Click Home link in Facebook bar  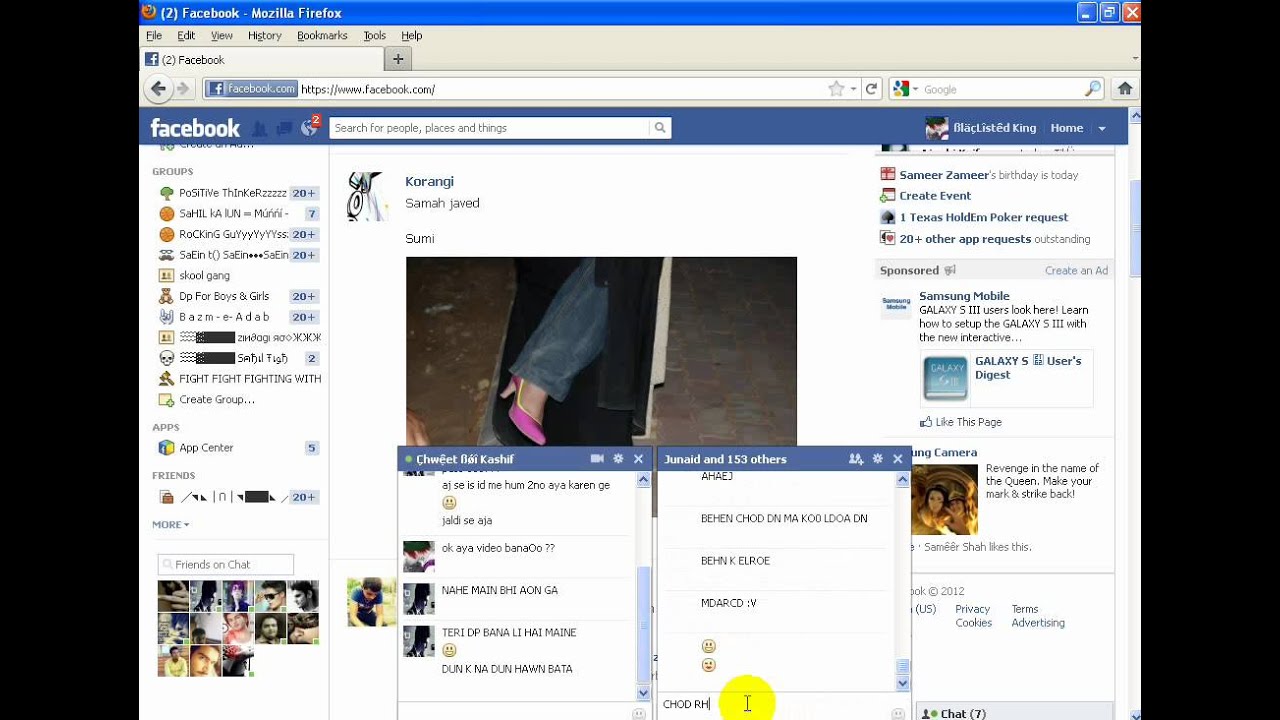pos(1067,128)
